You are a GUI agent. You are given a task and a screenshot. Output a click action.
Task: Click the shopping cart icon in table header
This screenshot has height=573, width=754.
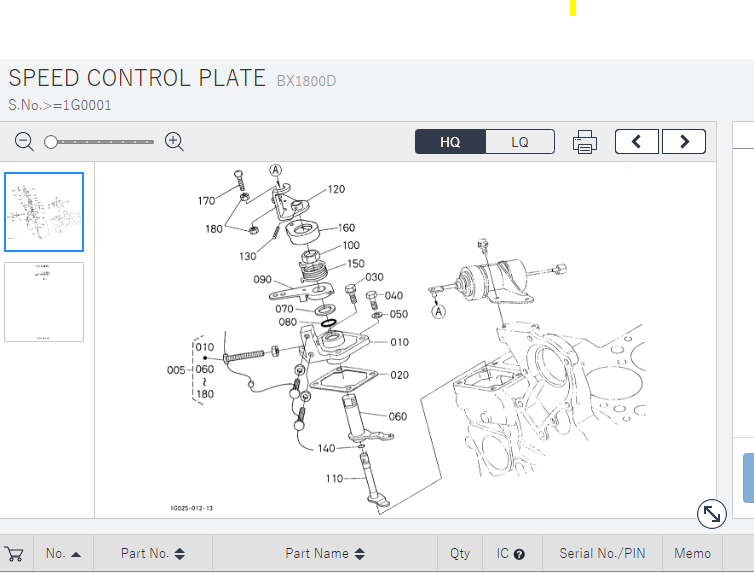coord(14,553)
